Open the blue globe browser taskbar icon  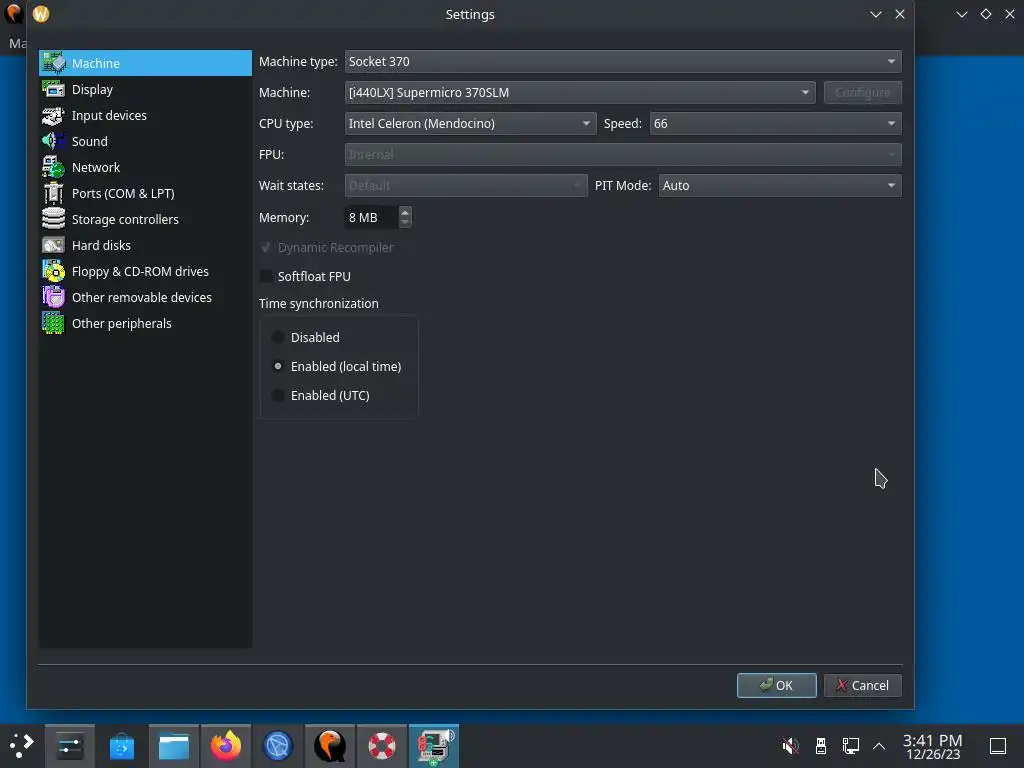(x=278, y=746)
